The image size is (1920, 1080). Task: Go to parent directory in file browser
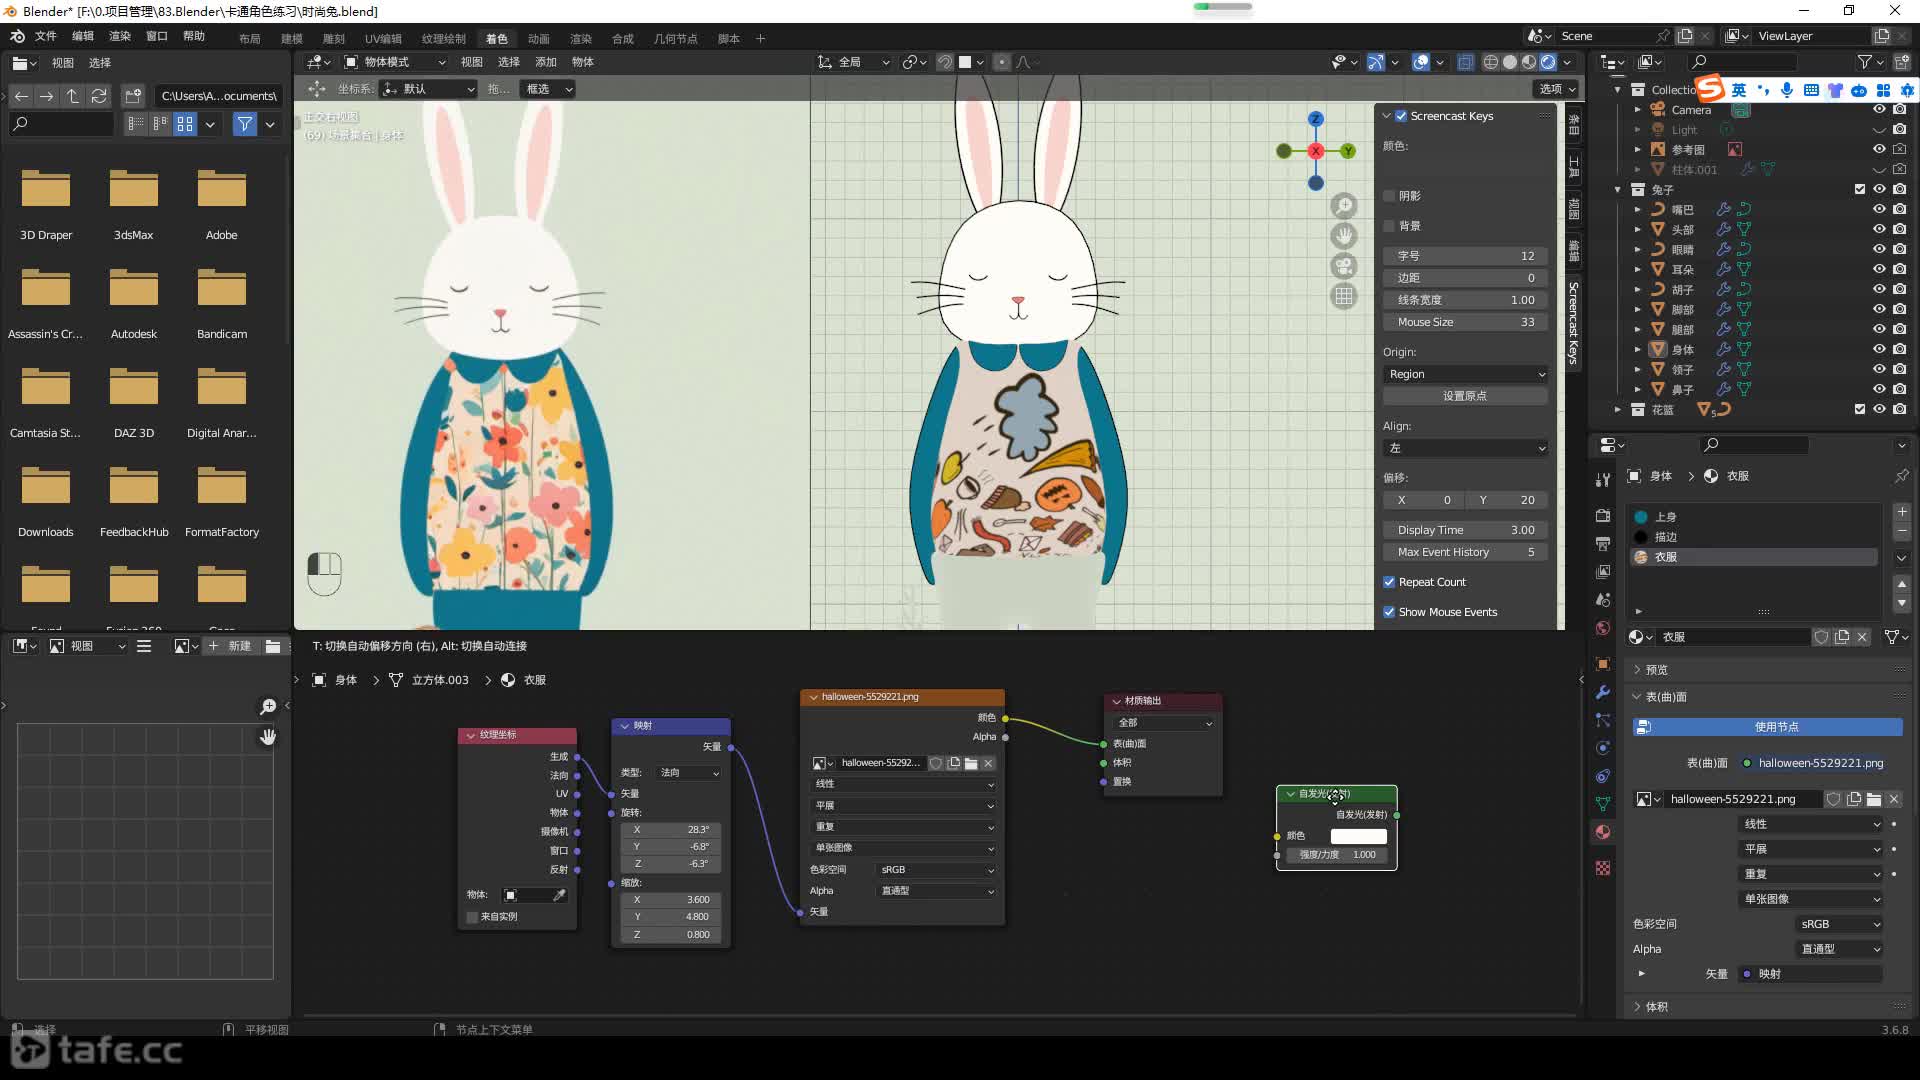click(73, 96)
